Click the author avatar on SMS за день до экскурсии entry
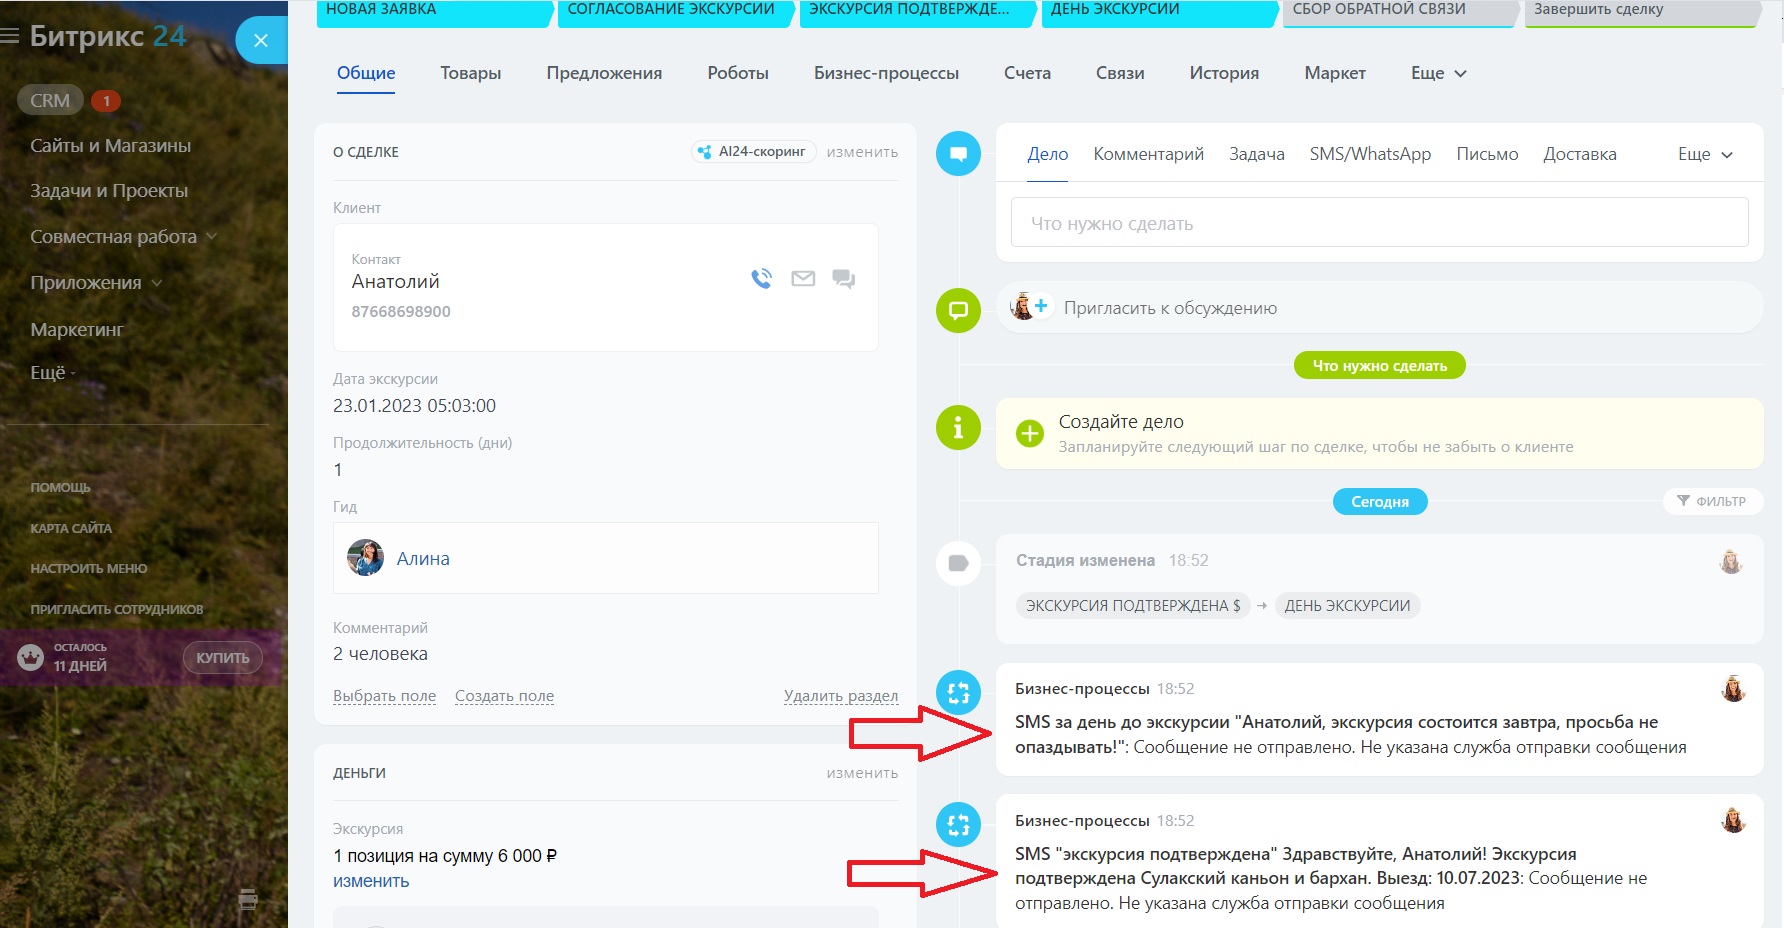Image resolution: width=1784 pixels, height=928 pixels. [x=1733, y=689]
